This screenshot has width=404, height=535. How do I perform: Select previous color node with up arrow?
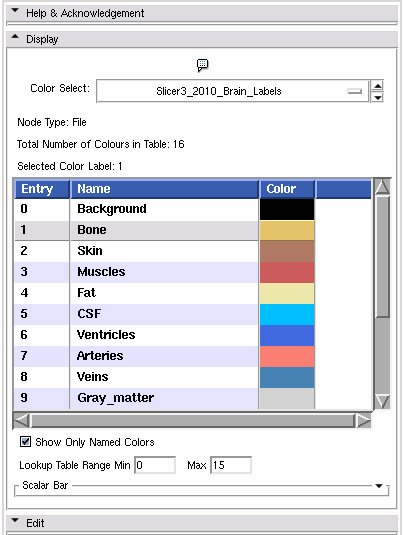tap(378, 86)
